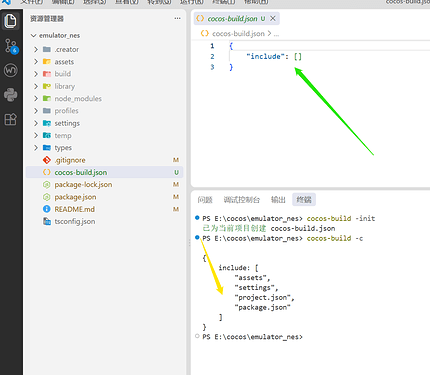Select the cocos-build.json editor tab
This screenshot has height=375, width=430.
pos(237,18)
